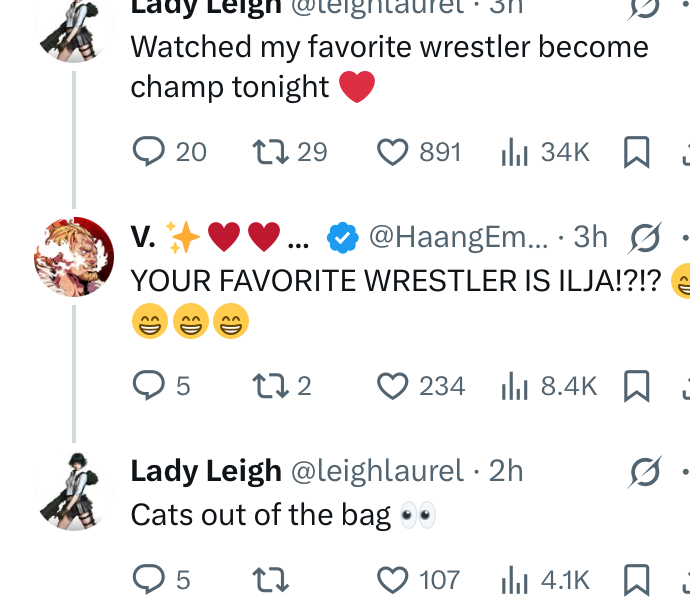The image size is (690, 597).
Task: Reply to the favorite wrestler tweet
Action: click(149, 152)
